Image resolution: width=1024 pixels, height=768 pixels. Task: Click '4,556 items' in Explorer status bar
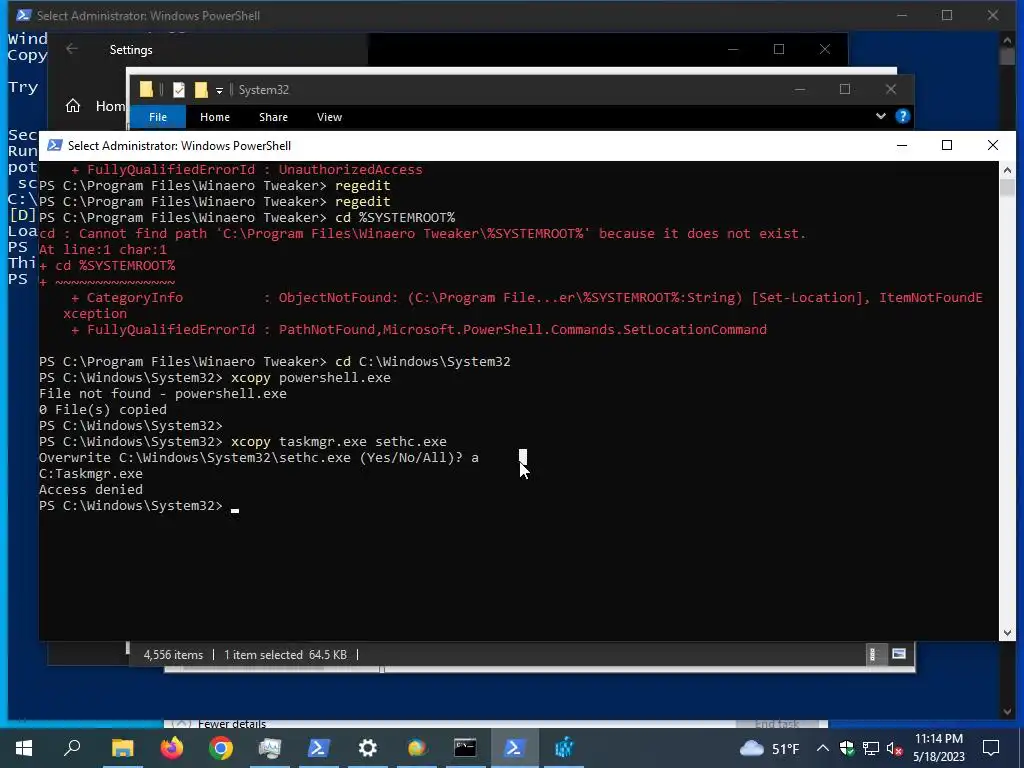point(173,654)
